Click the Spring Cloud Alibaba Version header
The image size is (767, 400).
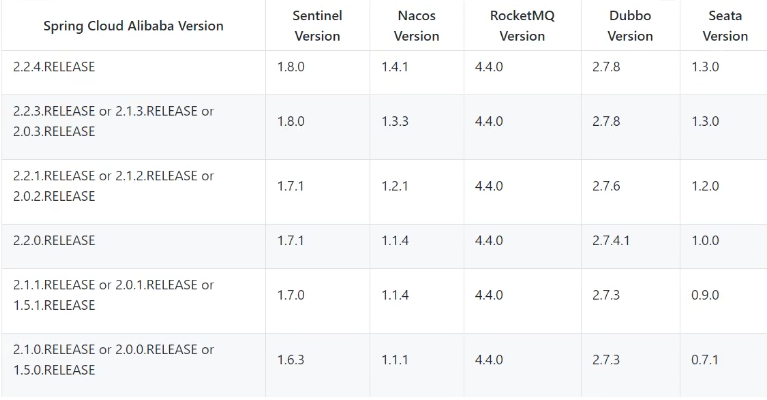[133, 26]
